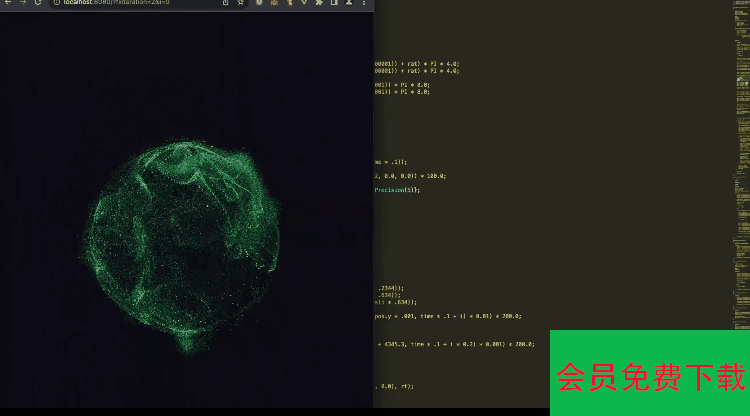750x416 pixels.
Task: Click the browser forward arrow
Action: (x=23, y=3)
